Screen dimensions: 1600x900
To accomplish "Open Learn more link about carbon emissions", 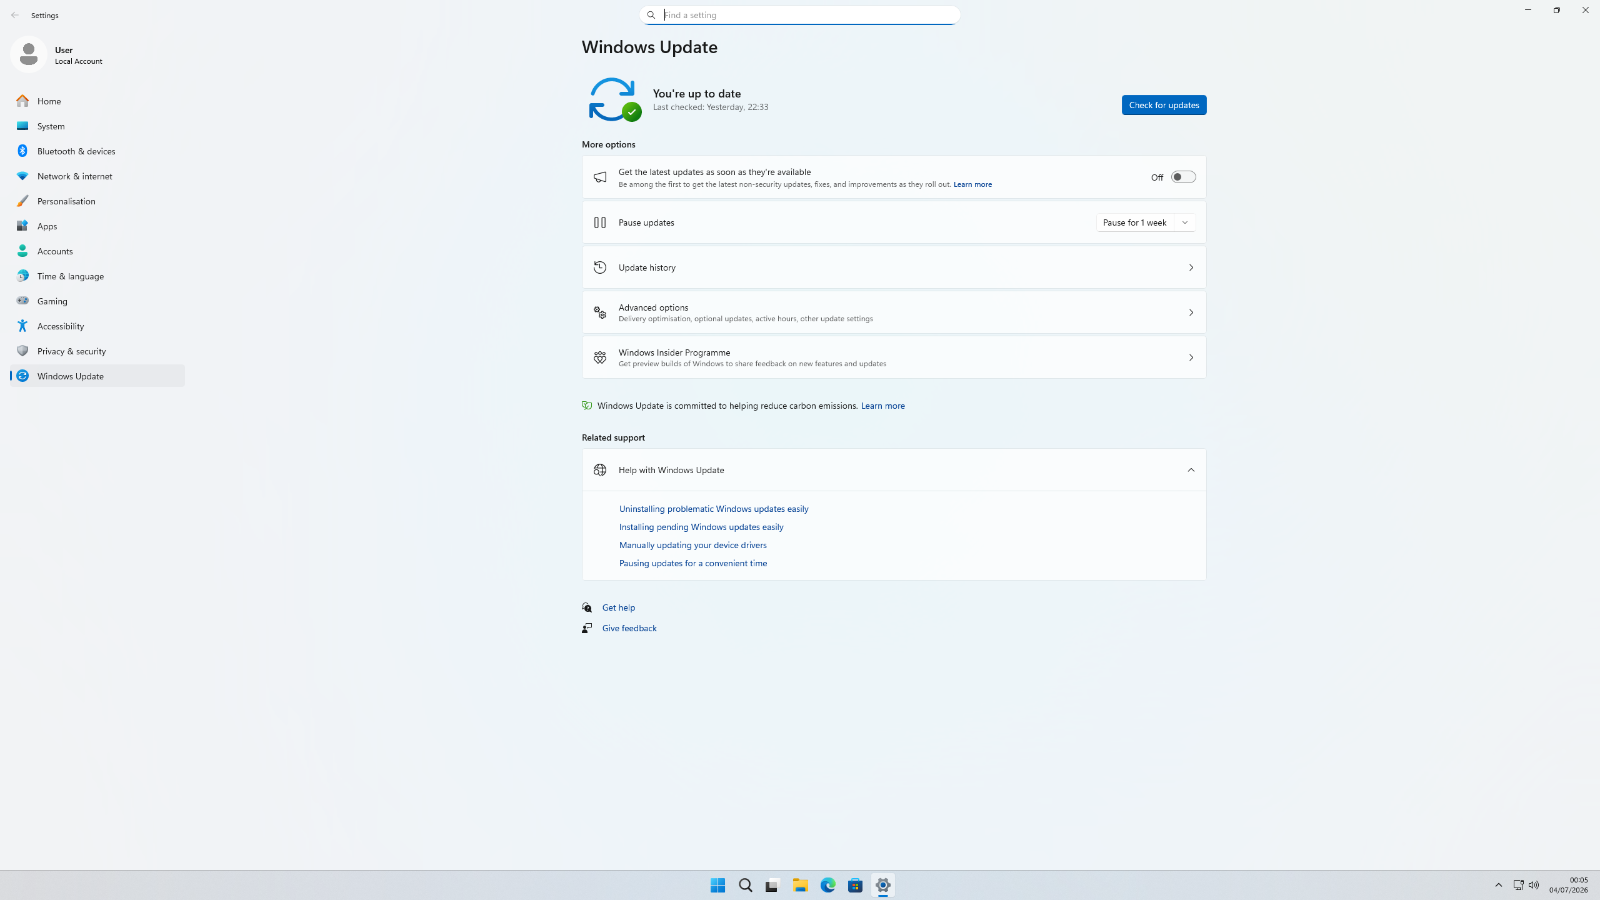I will coord(883,406).
